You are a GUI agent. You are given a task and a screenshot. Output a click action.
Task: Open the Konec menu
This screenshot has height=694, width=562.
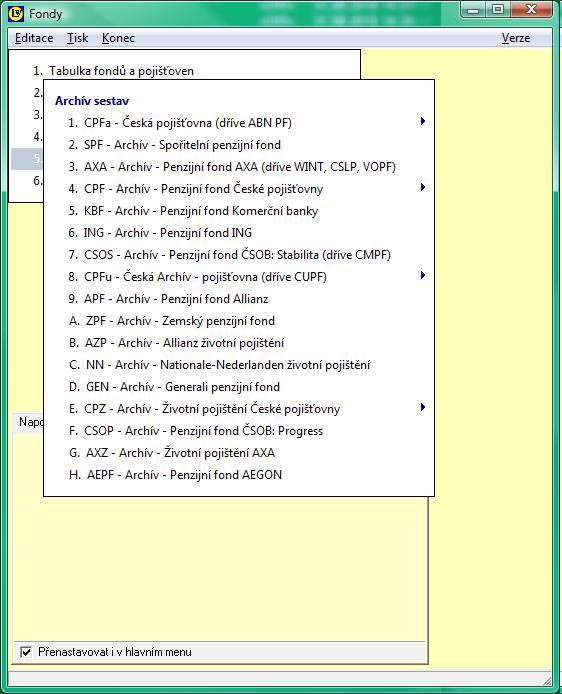tap(118, 38)
